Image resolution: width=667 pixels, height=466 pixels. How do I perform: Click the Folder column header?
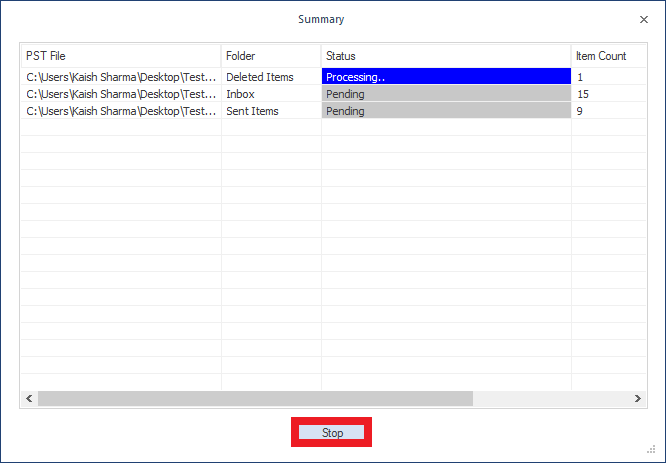tap(271, 56)
